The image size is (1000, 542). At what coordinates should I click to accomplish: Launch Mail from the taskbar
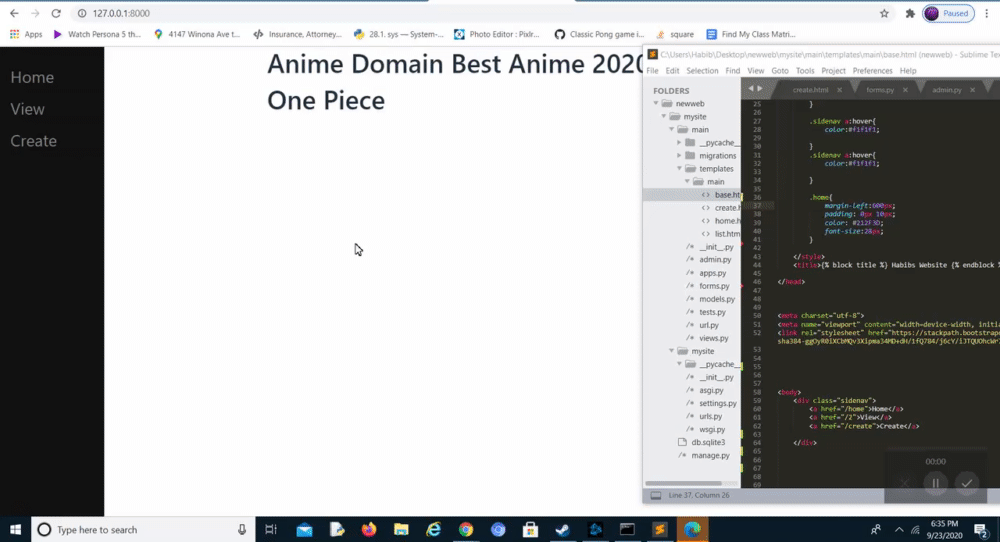pyautogui.click(x=304, y=529)
